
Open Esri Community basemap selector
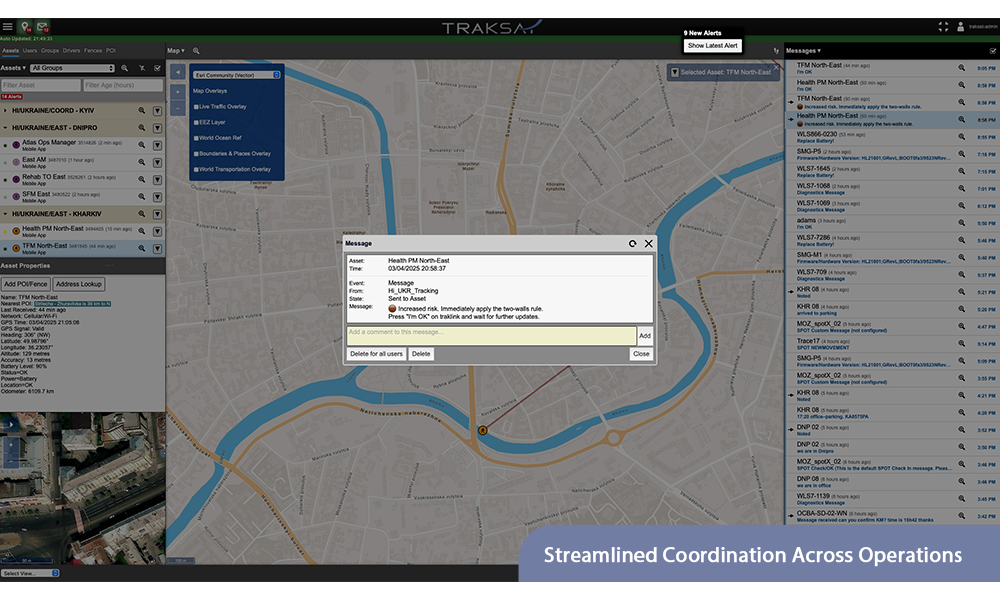(x=236, y=74)
